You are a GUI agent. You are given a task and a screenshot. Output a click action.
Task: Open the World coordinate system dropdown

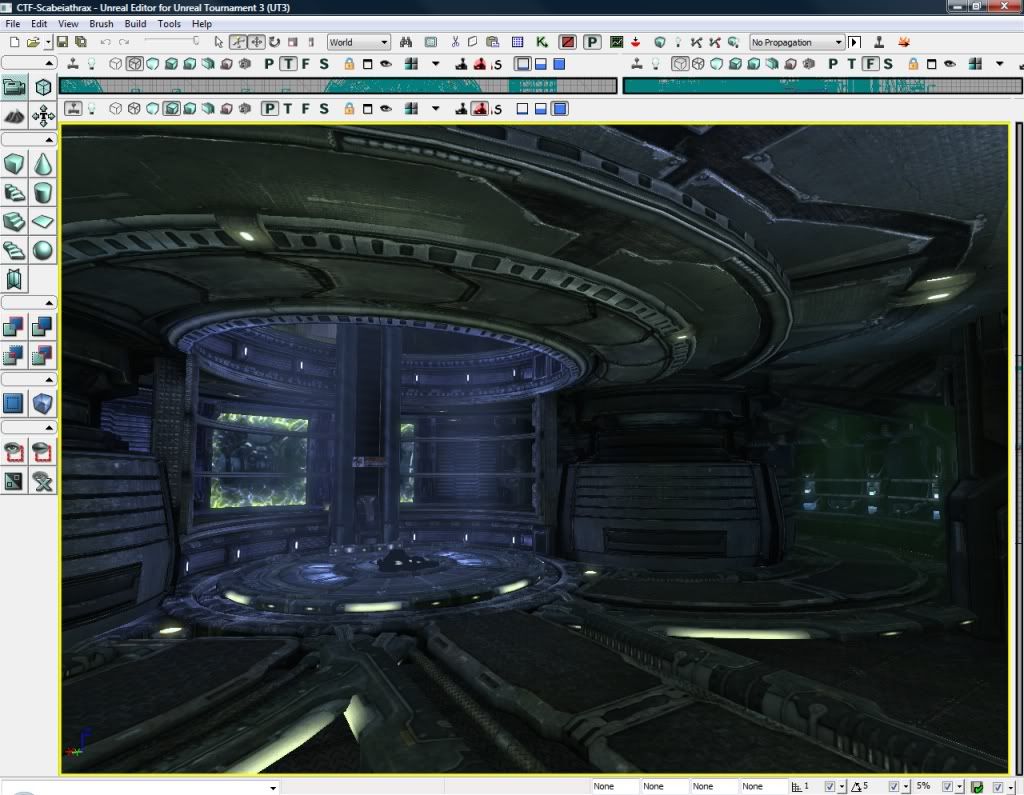359,42
